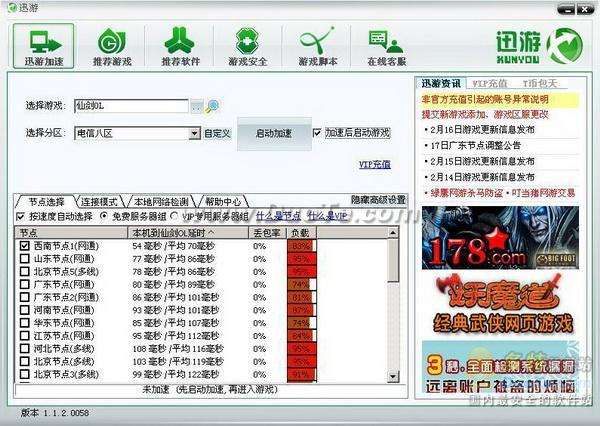
Task: Click the magnifier search game icon
Action: (212, 106)
